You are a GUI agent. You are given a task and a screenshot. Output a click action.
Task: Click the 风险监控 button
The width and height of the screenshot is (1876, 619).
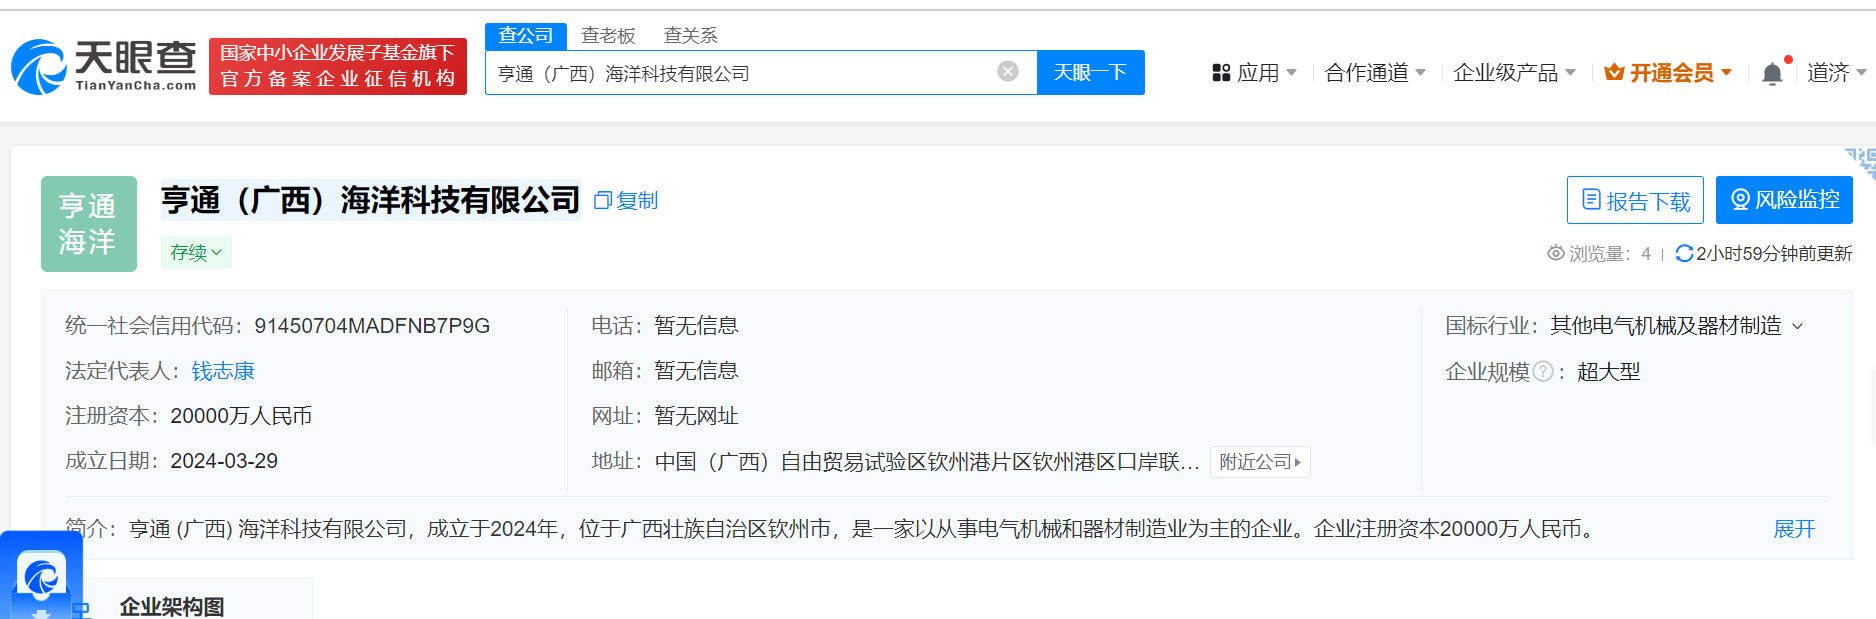pyautogui.click(x=1784, y=200)
